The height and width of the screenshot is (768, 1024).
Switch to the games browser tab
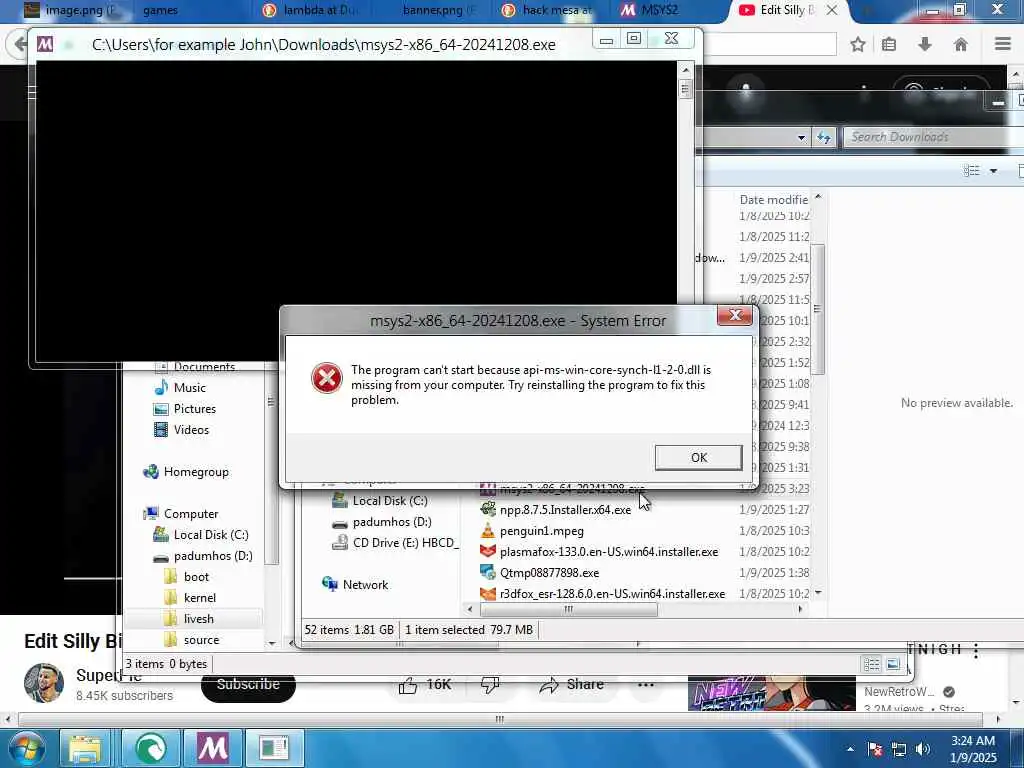160,10
